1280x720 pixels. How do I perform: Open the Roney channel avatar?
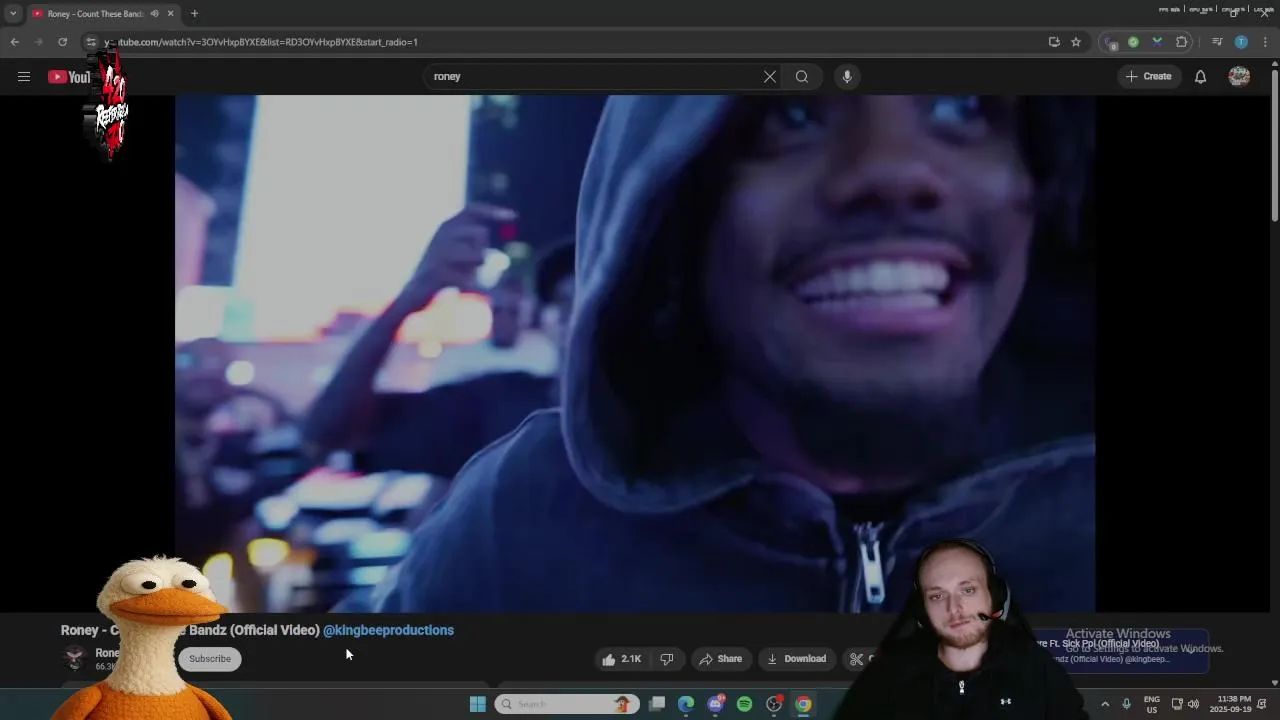coord(74,658)
